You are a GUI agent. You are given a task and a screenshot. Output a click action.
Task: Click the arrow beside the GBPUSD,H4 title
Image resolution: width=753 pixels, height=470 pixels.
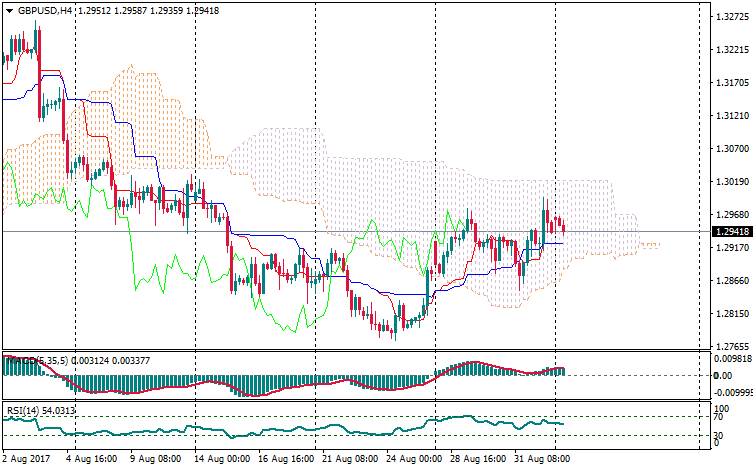(x=8, y=10)
